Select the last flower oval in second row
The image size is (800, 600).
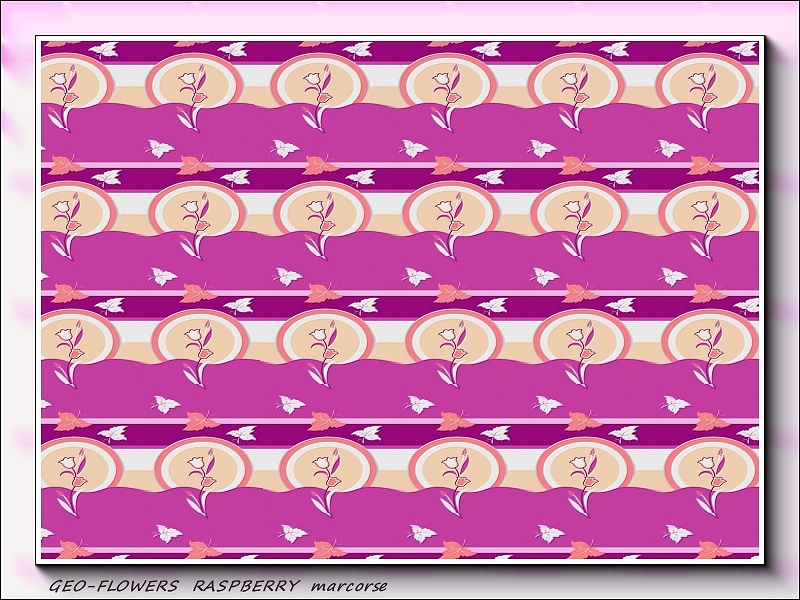706,210
